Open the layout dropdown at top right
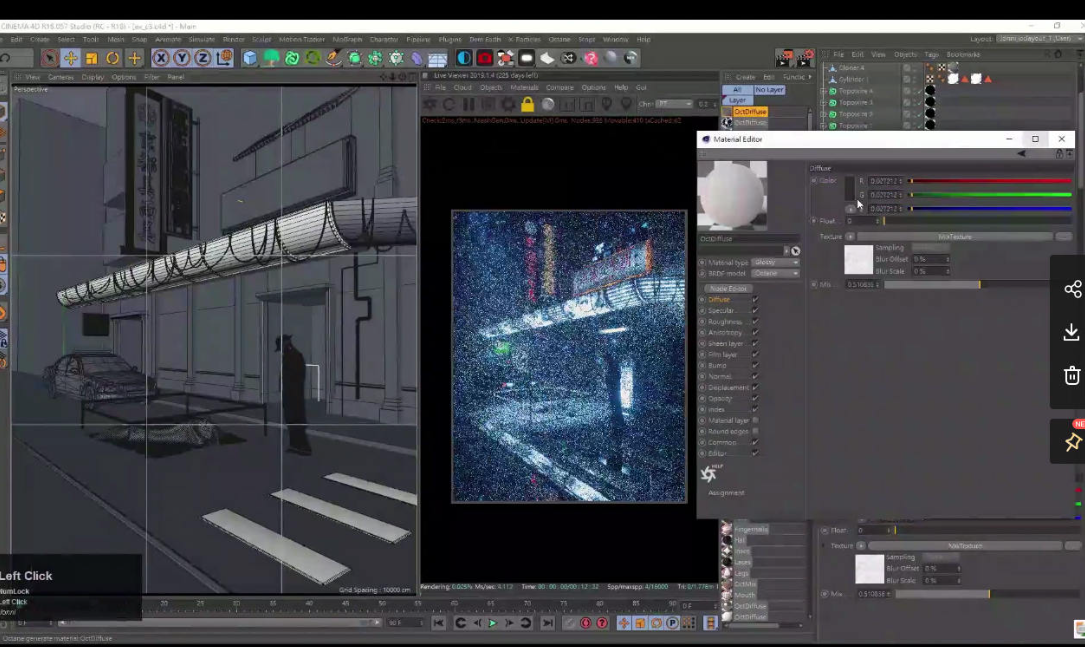Image resolution: width=1085 pixels, height=647 pixels. point(1037,39)
